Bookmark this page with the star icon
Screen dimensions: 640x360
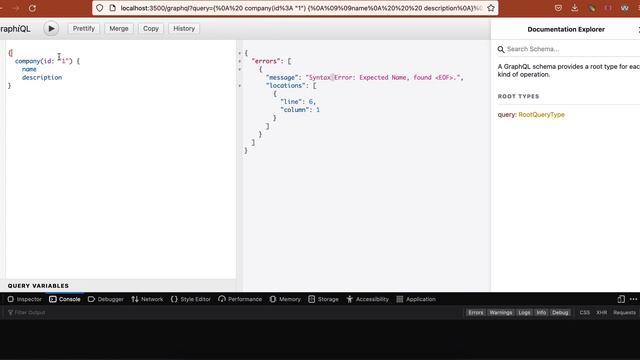click(491, 8)
